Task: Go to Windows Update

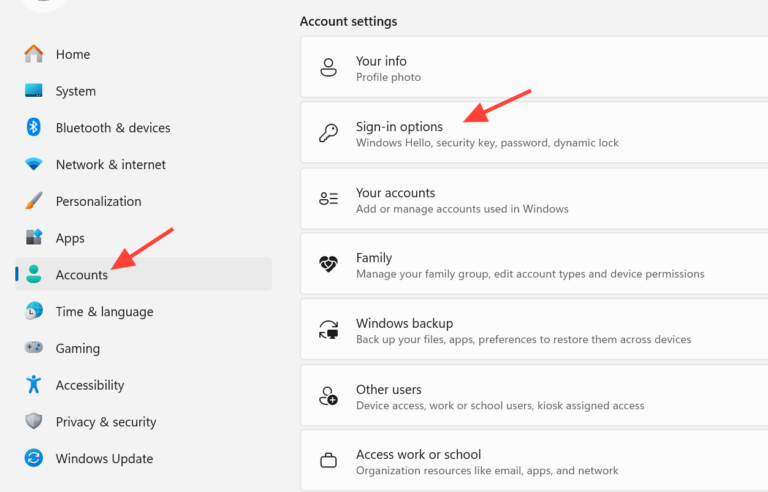Action: (144, 458)
